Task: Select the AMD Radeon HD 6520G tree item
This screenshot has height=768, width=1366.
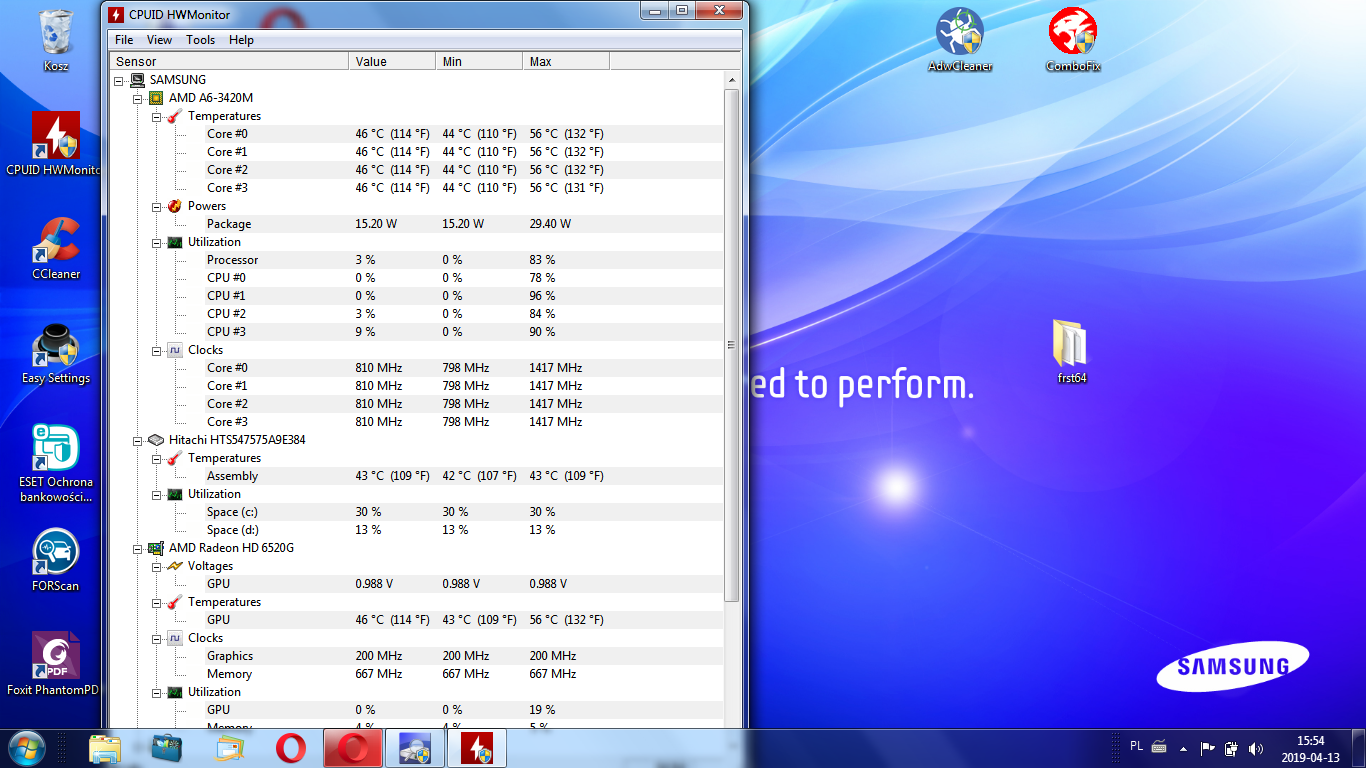Action: click(x=231, y=548)
